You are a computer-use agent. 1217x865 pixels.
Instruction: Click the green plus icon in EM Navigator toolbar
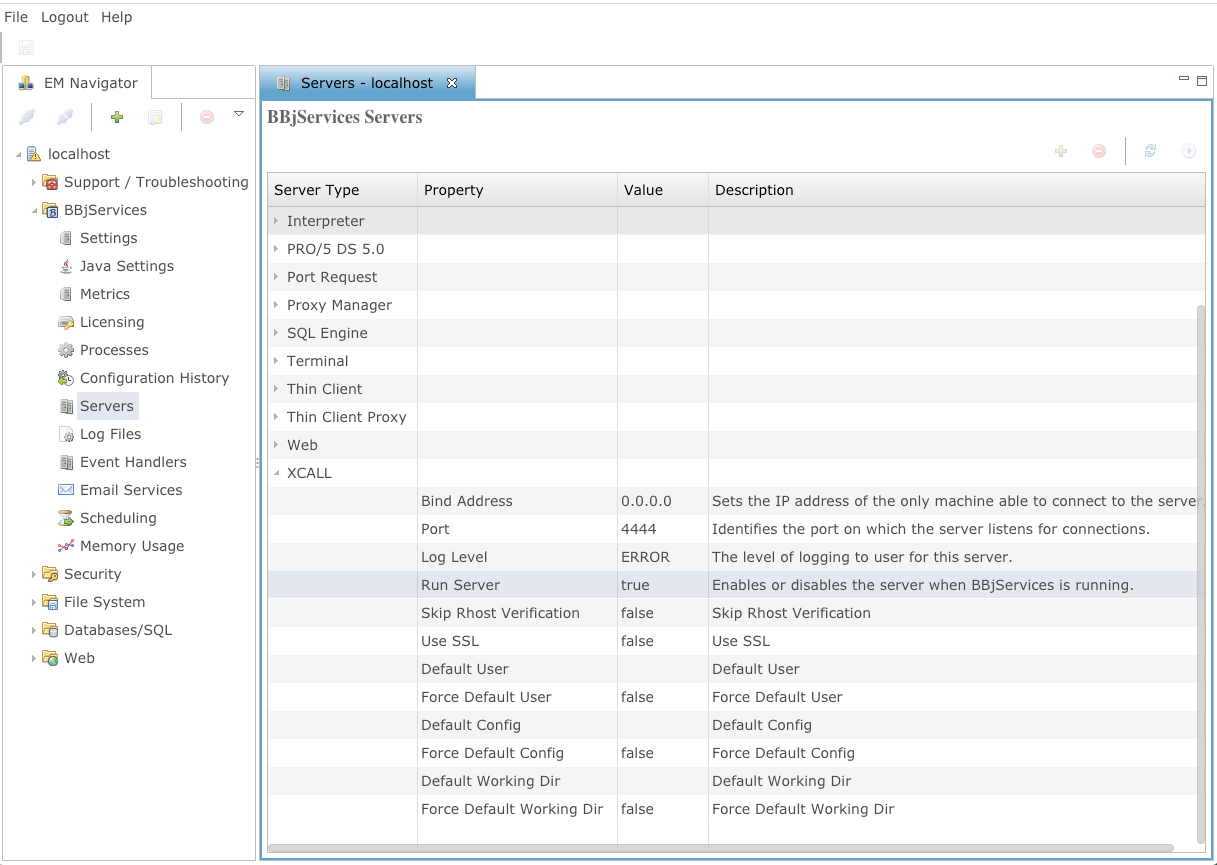(x=117, y=117)
